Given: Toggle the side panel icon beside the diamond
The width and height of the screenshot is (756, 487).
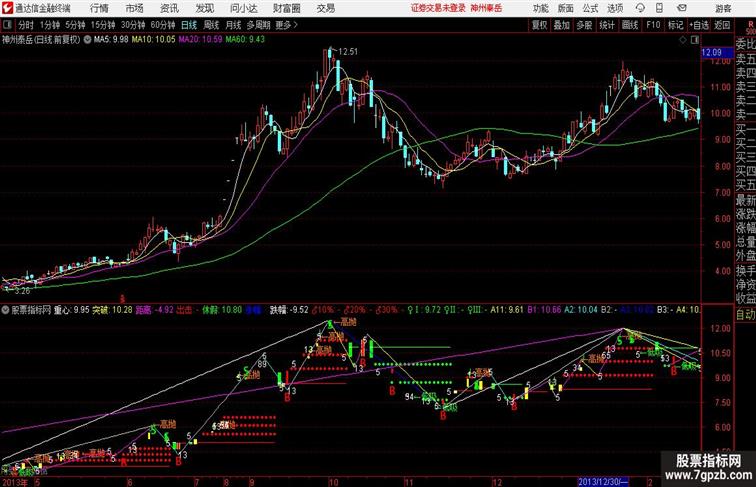Looking at the screenshot, I should pos(695,40).
